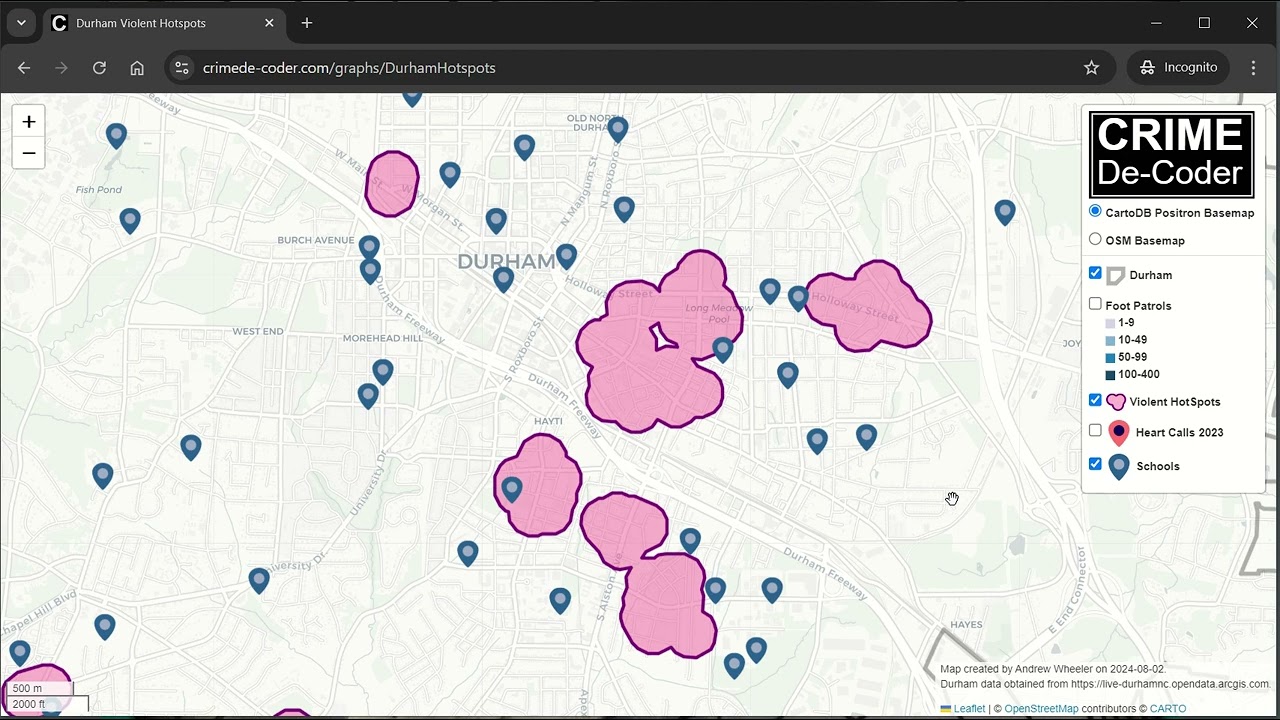Screen dimensions: 1280x720
Task: Click school marker near Burch Avenue label
Action: point(369,247)
